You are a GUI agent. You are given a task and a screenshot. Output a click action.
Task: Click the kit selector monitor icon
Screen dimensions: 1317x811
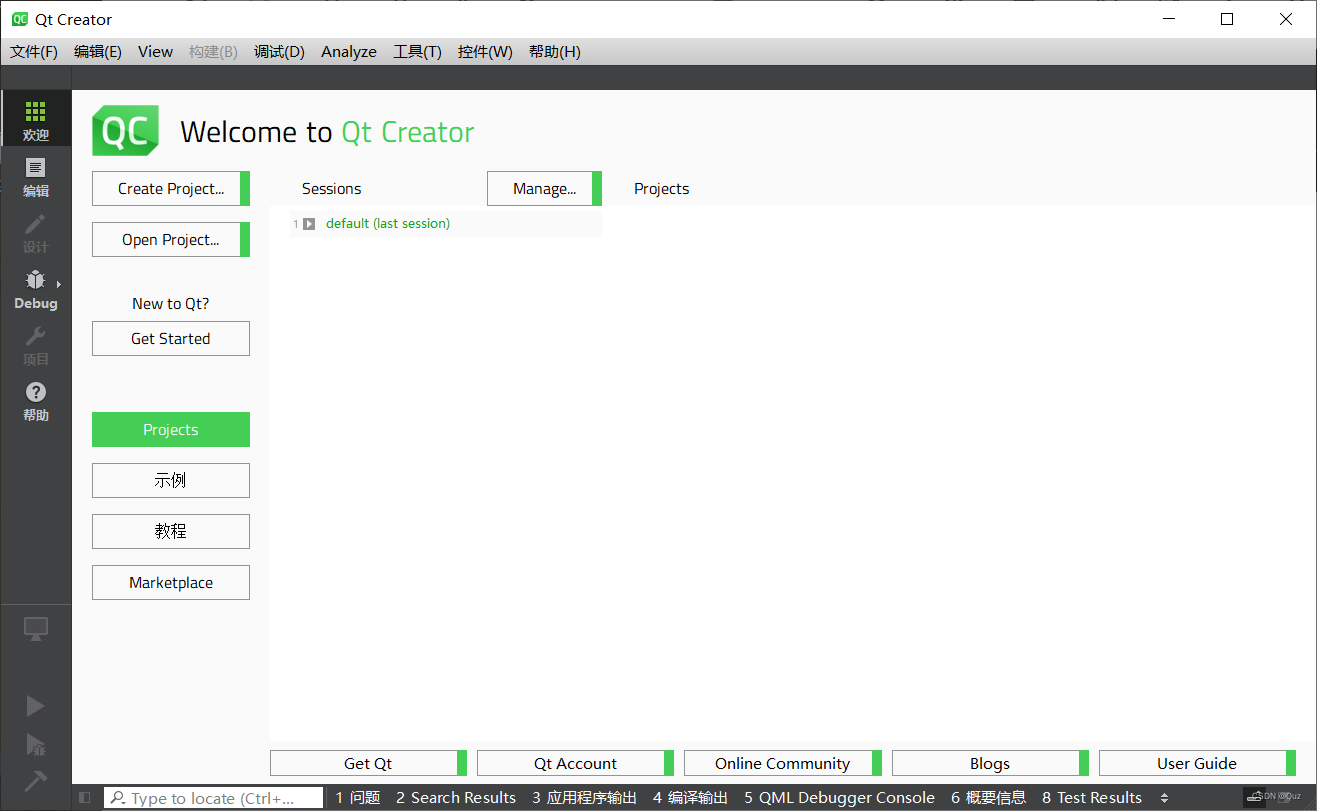click(x=35, y=629)
